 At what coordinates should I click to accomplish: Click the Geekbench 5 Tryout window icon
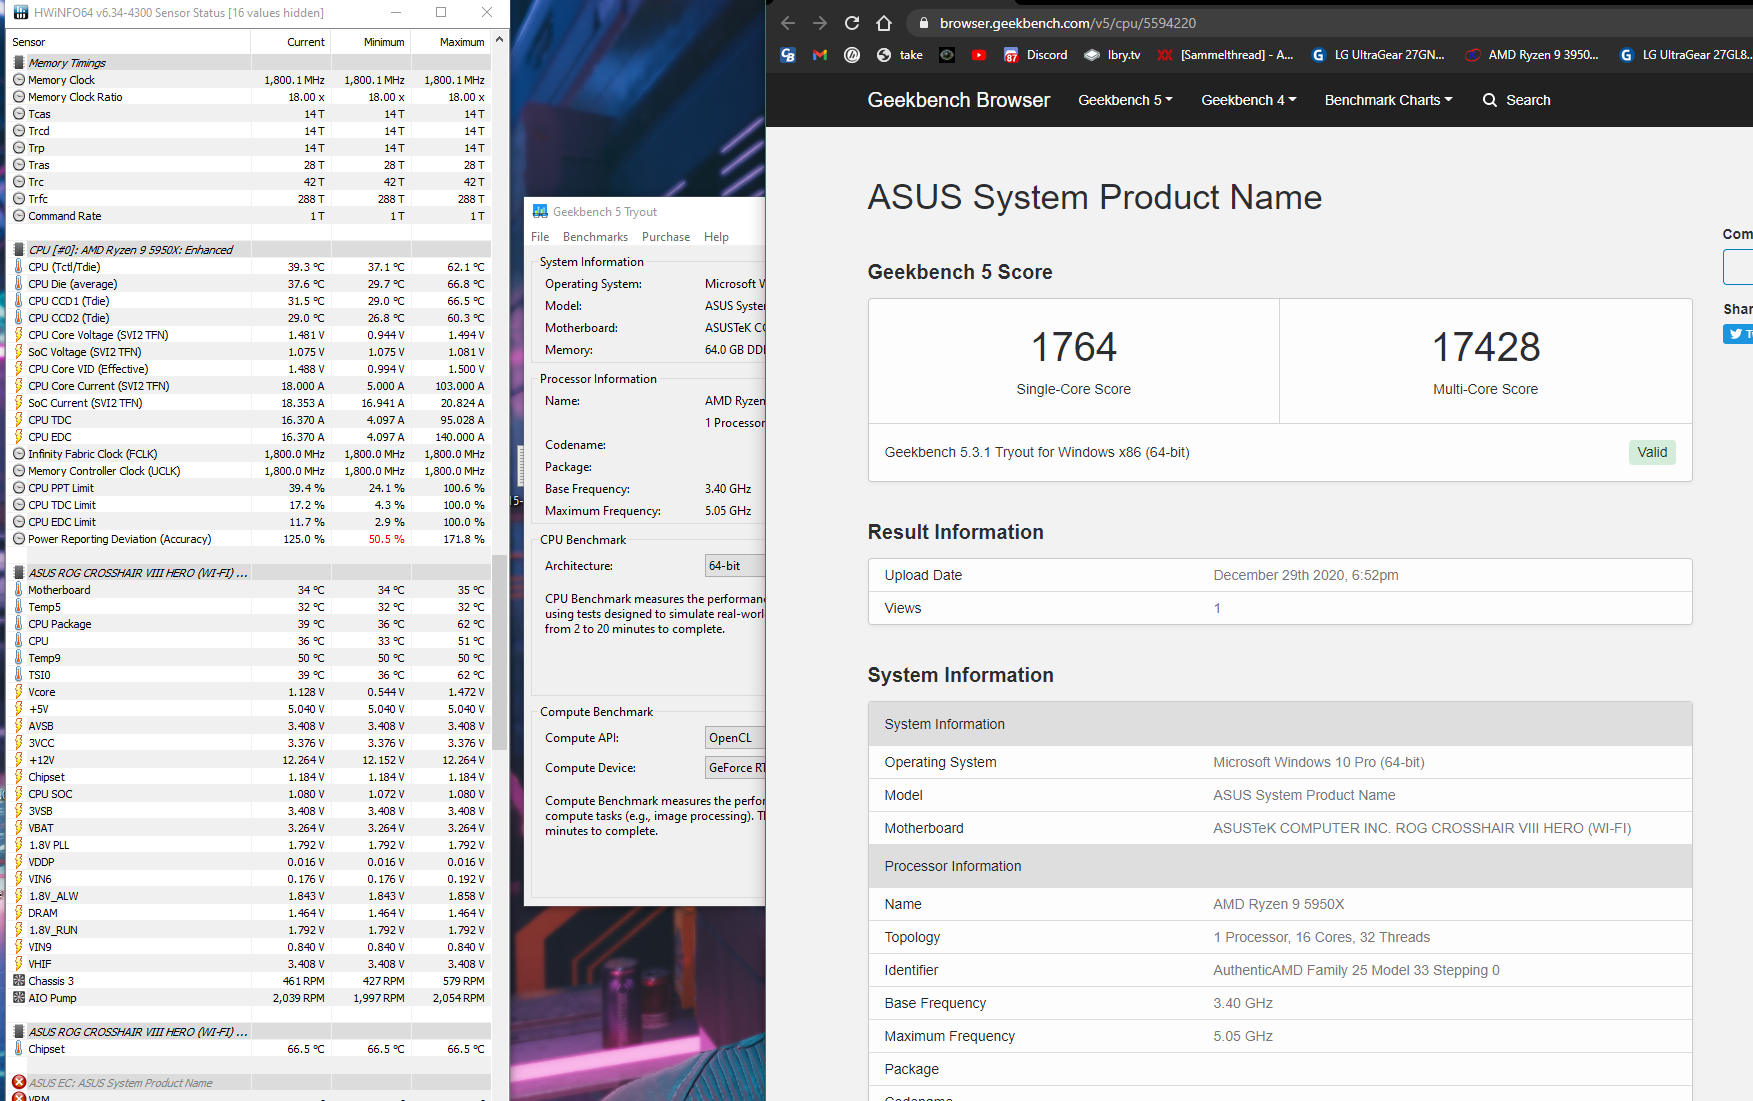pyautogui.click(x=540, y=211)
